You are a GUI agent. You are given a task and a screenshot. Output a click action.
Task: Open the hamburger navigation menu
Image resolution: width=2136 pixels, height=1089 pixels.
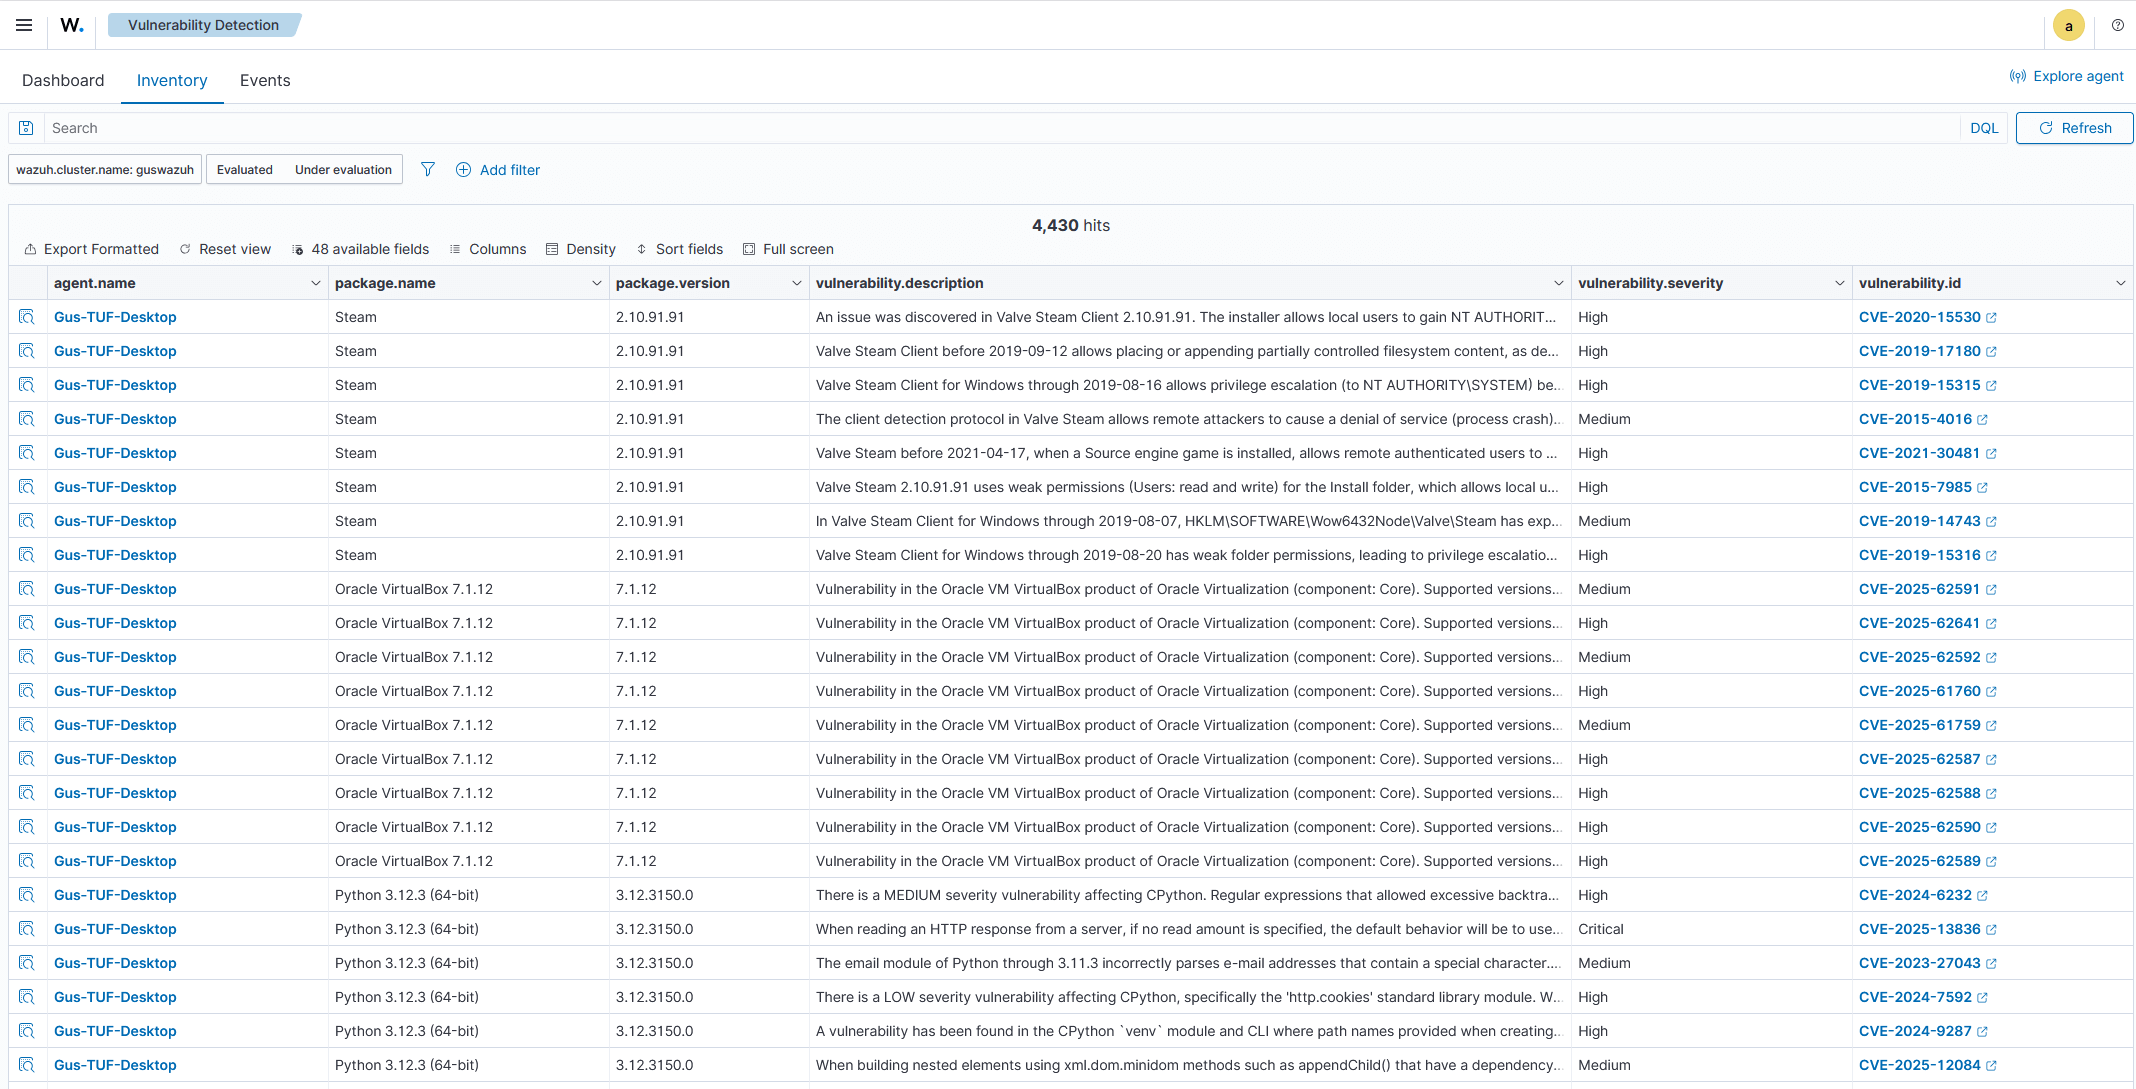click(24, 25)
